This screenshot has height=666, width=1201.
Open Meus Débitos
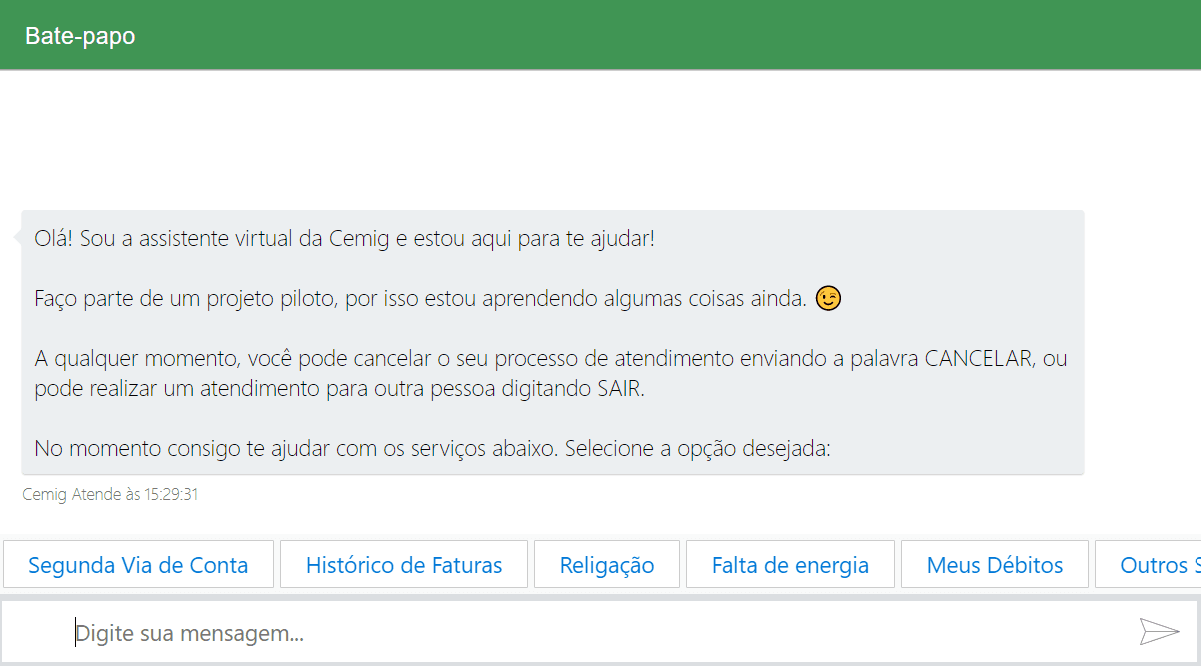(x=994, y=564)
